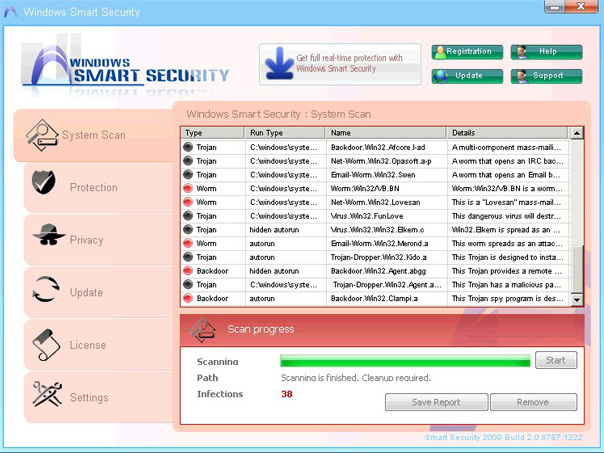Click the Settings tools icon
The width and height of the screenshot is (604, 453).
click(x=47, y=394)
